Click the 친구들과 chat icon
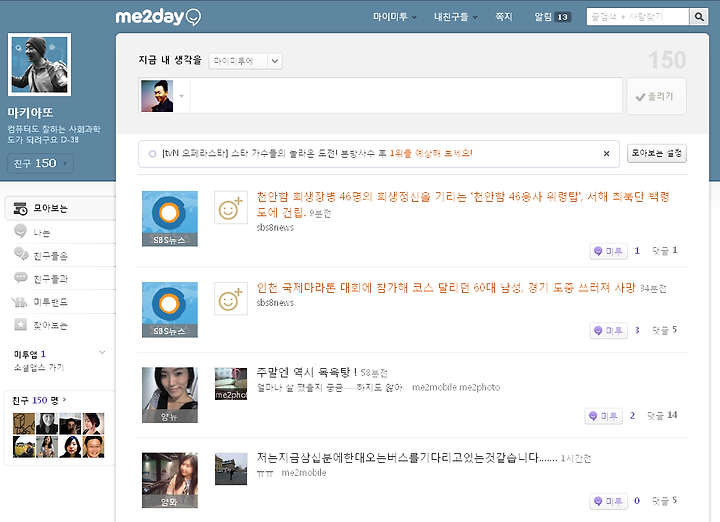 [x=21, y=277]
